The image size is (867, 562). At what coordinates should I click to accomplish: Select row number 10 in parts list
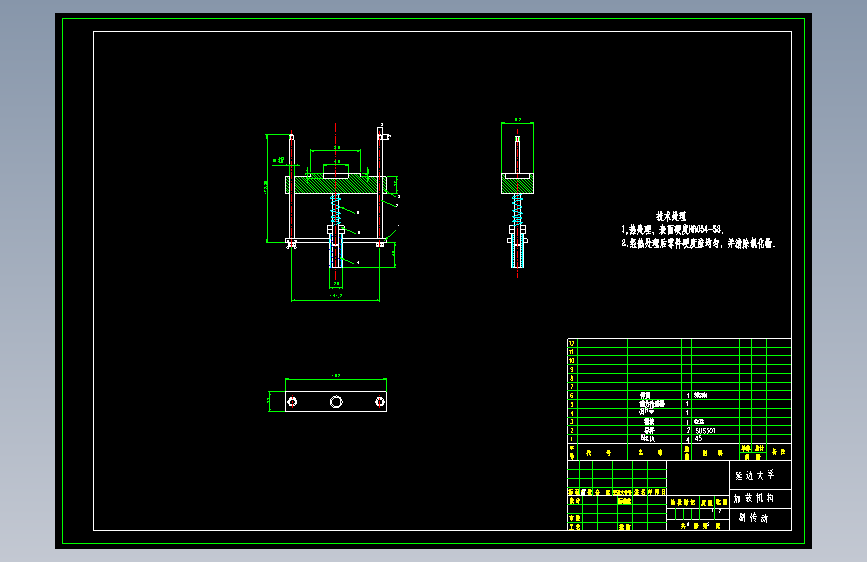572,360
